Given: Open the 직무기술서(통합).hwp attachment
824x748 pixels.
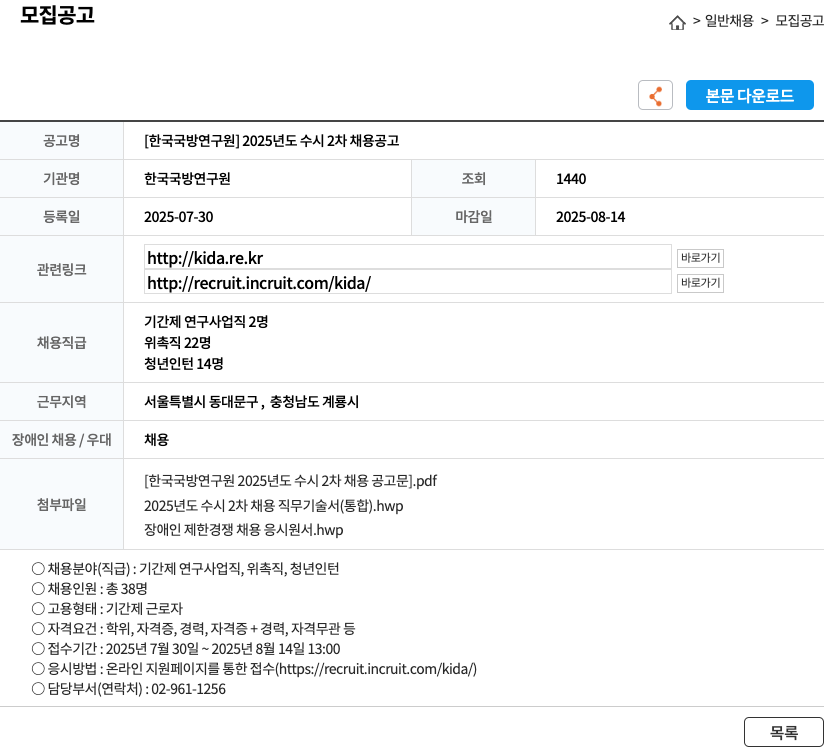Looking at the screenshot, I should pyautogui.click(x=274, y=506).
